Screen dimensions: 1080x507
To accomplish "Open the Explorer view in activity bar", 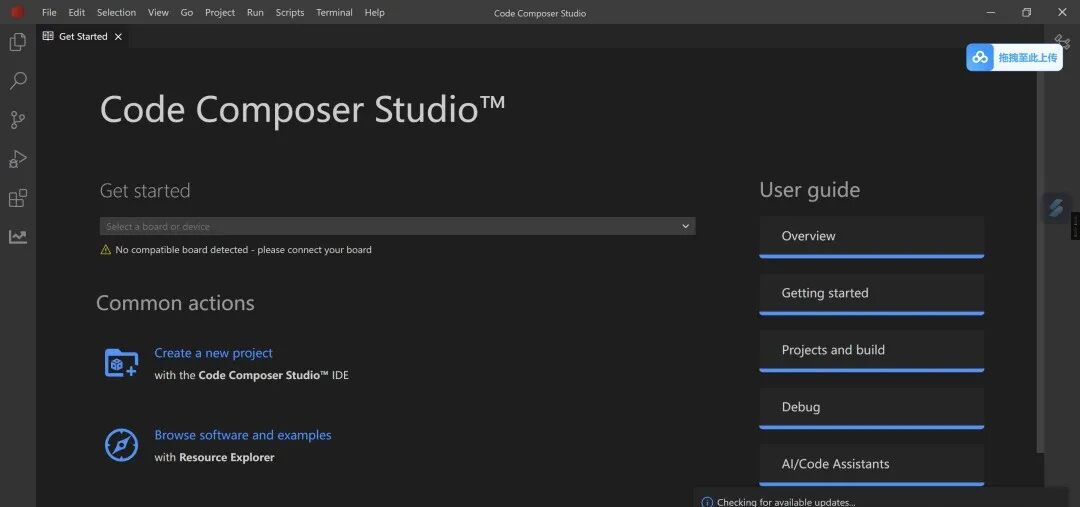I will coord(18,42).
